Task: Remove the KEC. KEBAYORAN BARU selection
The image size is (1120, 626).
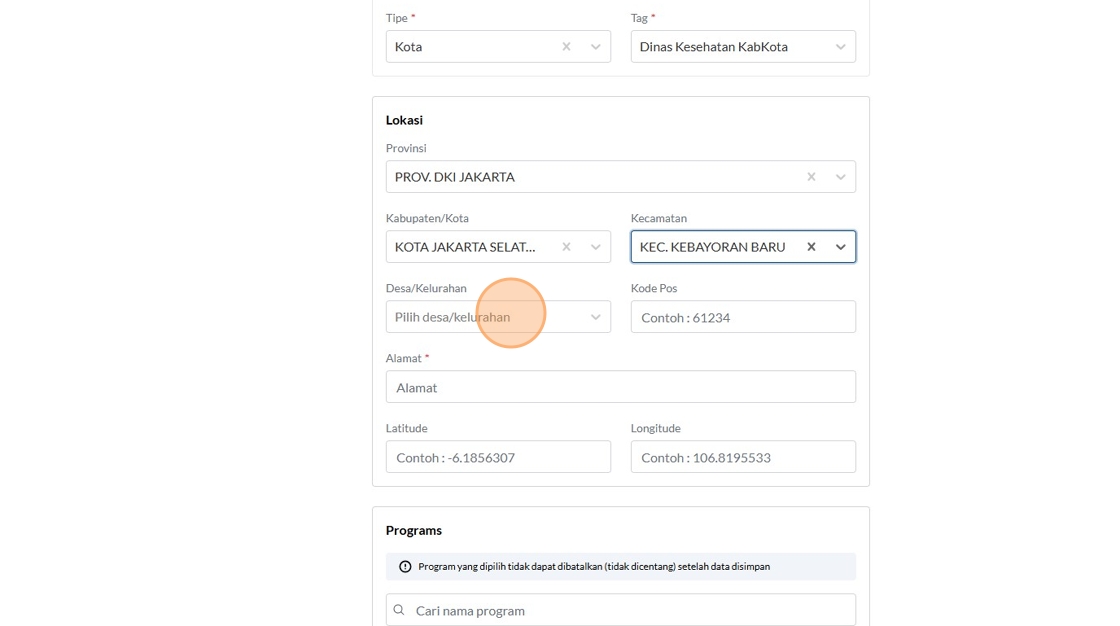Action: pos(811,247)
